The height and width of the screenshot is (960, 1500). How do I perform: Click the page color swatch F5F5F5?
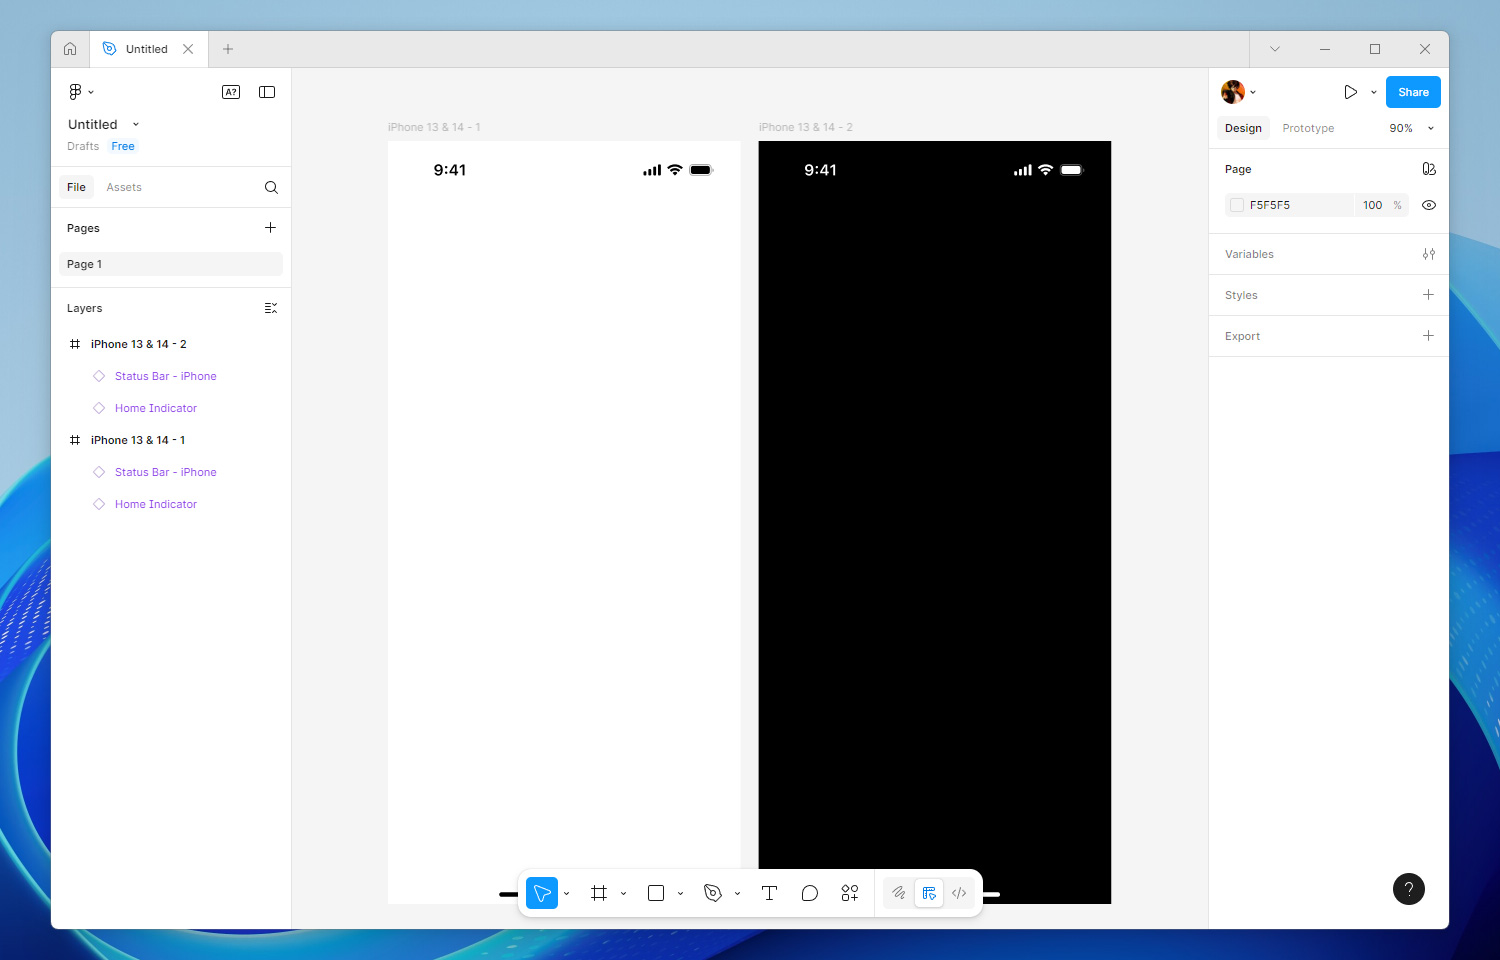[1237, 205]
